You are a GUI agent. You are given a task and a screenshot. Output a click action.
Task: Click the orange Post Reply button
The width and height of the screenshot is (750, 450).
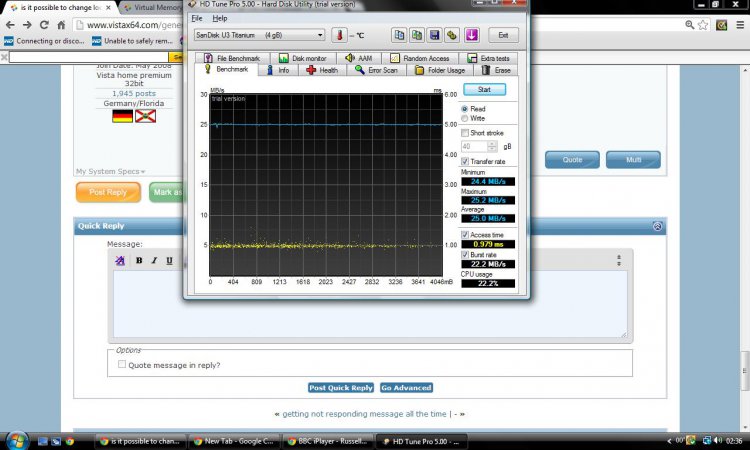(x=108, y=192)
